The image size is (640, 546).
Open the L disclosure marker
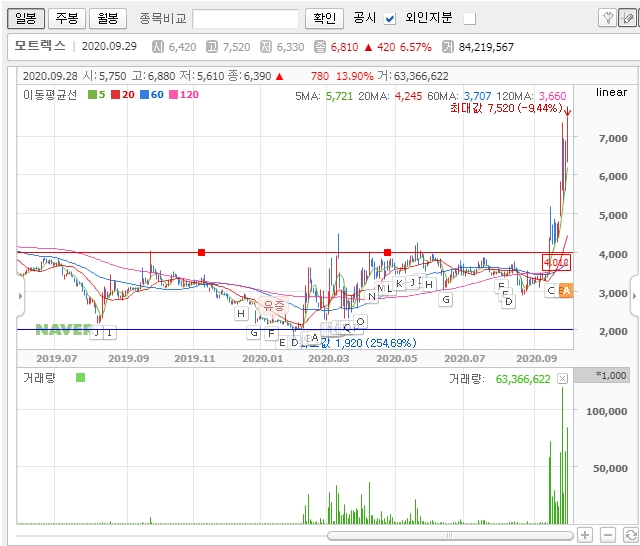[x=389, y=289]
